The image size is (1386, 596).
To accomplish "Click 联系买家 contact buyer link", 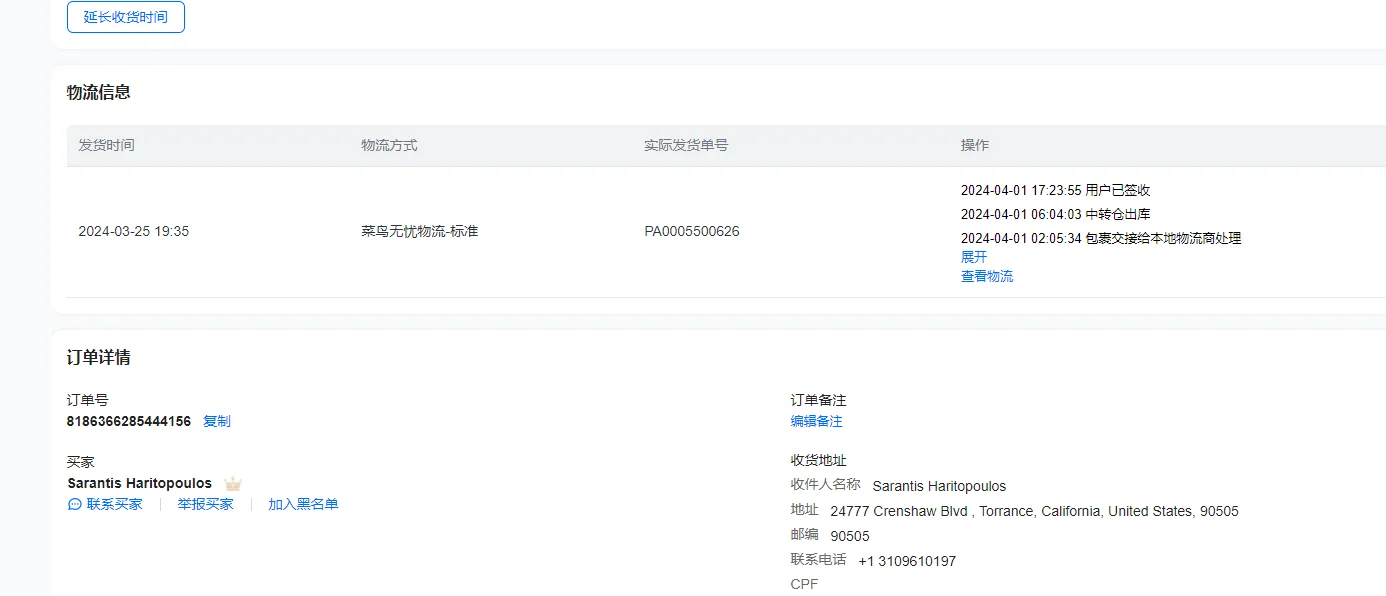I will click(115, 504).
